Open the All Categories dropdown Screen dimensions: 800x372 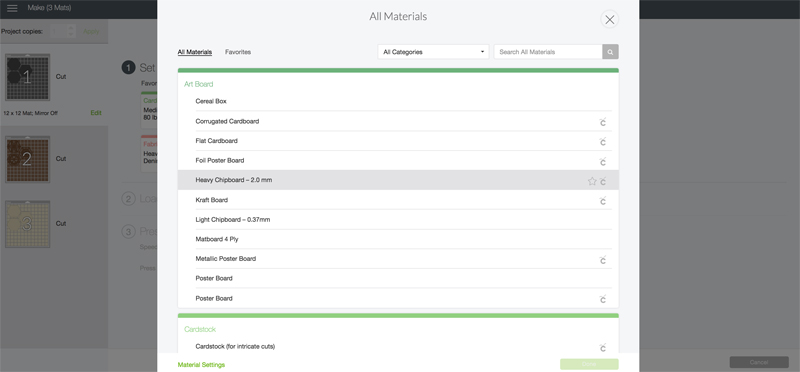tap(433, 52)
